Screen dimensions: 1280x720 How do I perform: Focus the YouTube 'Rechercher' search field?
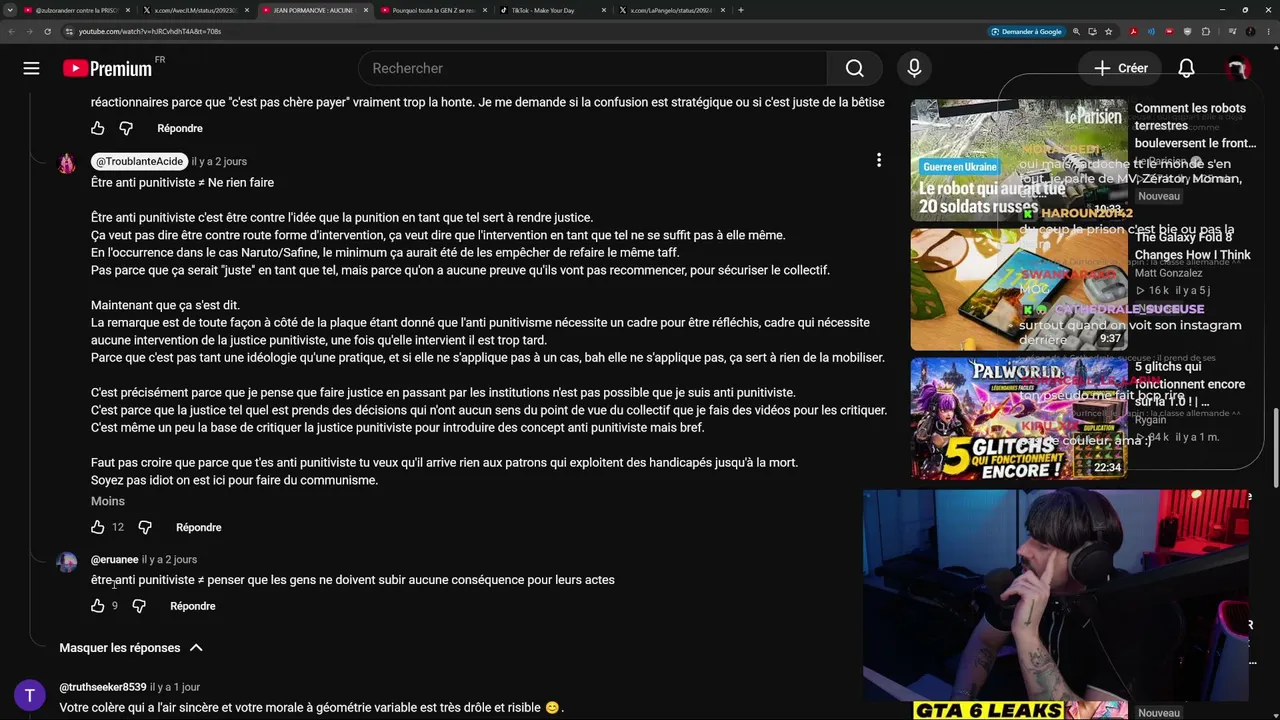point(592,68)
